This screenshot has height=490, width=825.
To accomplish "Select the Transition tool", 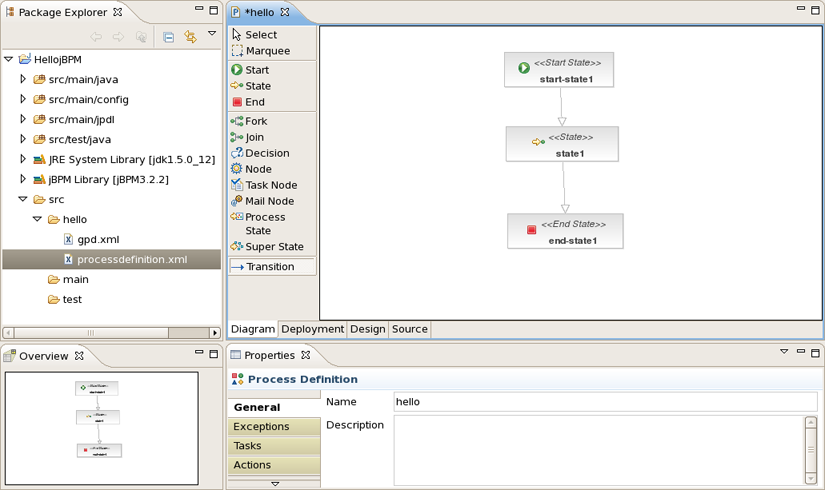I will 269,267.
